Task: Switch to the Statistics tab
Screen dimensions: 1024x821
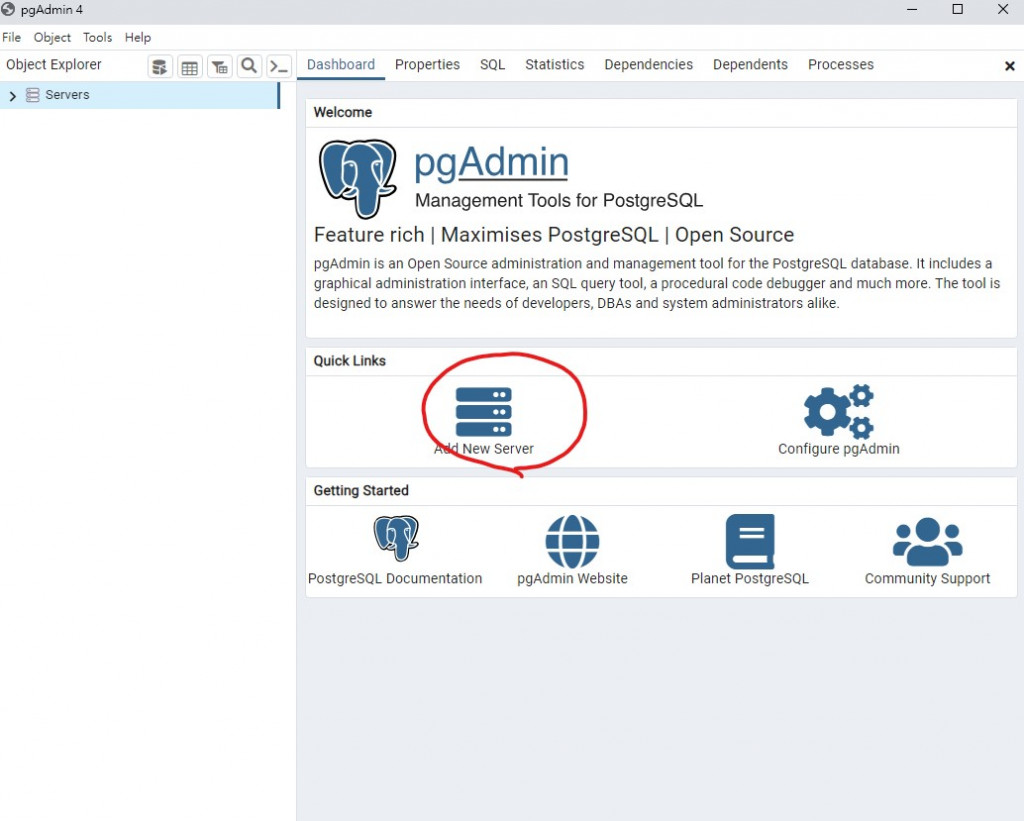Action: click(554, 65)
